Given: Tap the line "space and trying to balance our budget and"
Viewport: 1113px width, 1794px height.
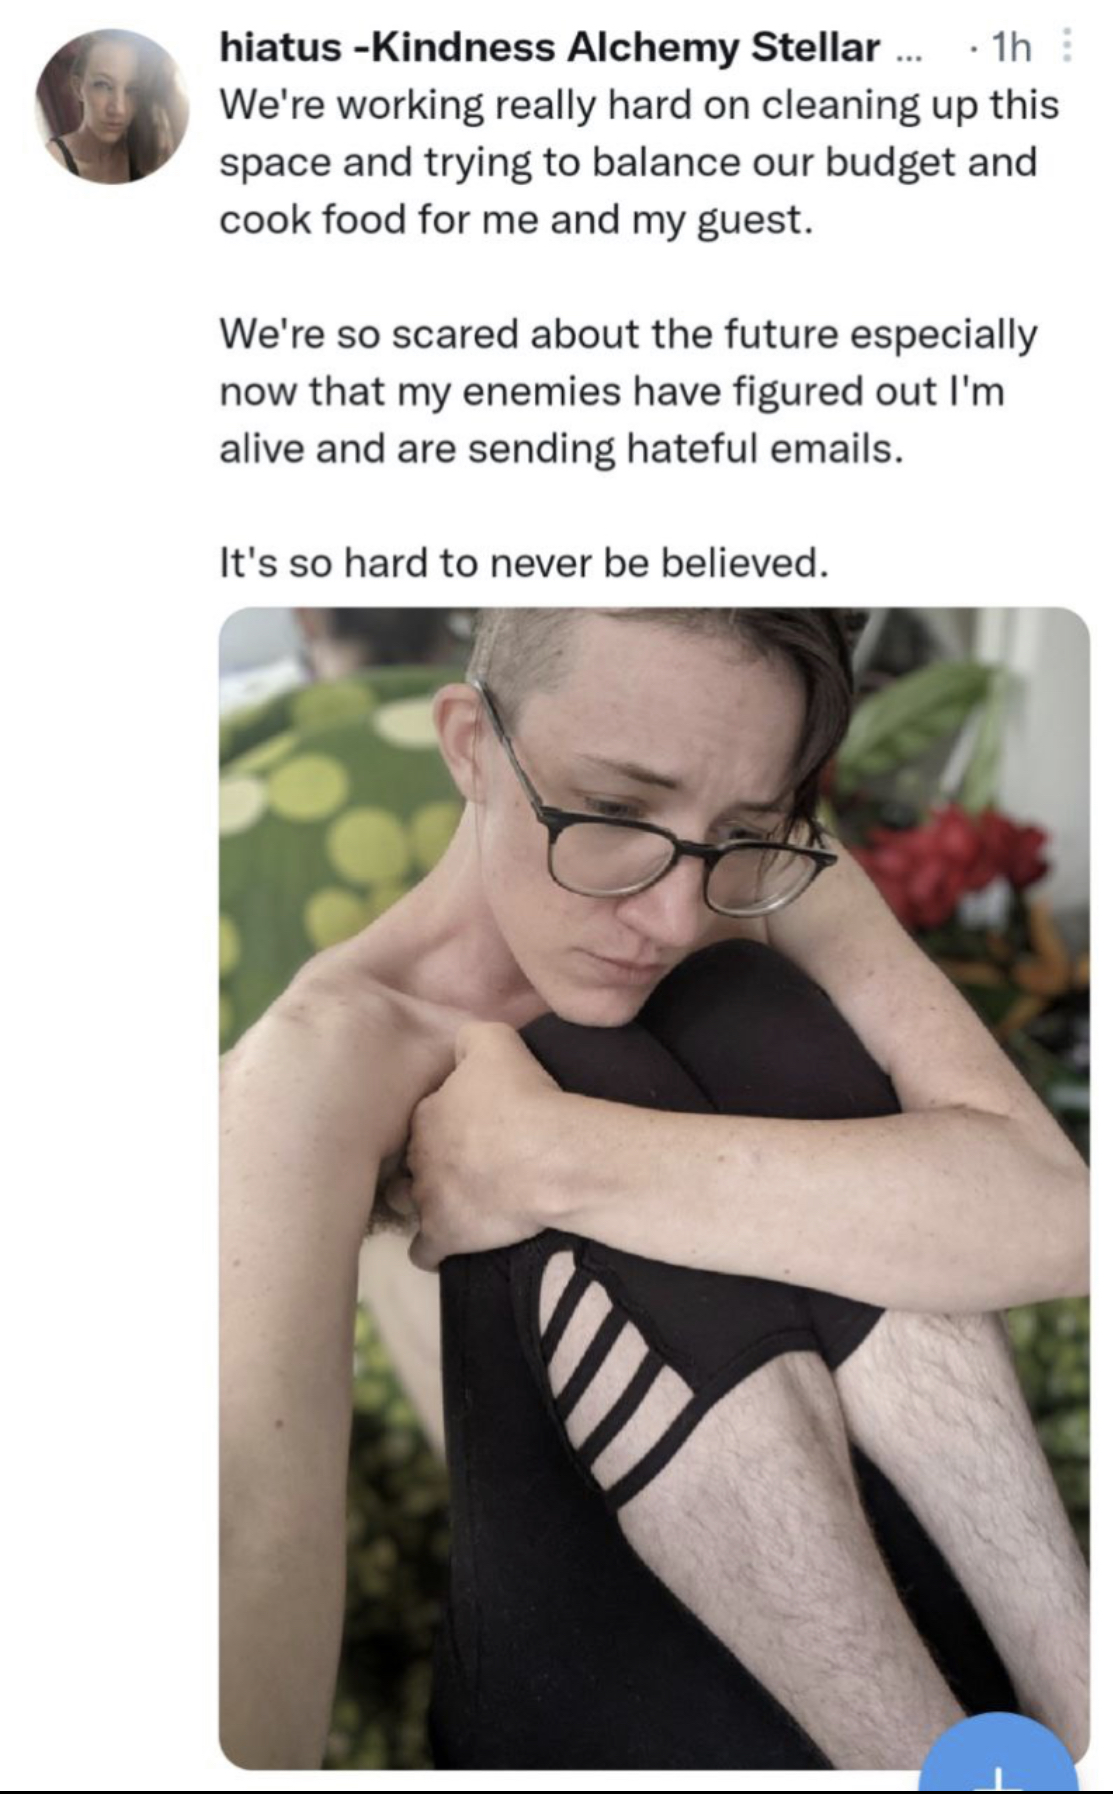Looking at the screenshot, I should click(628, 163).
